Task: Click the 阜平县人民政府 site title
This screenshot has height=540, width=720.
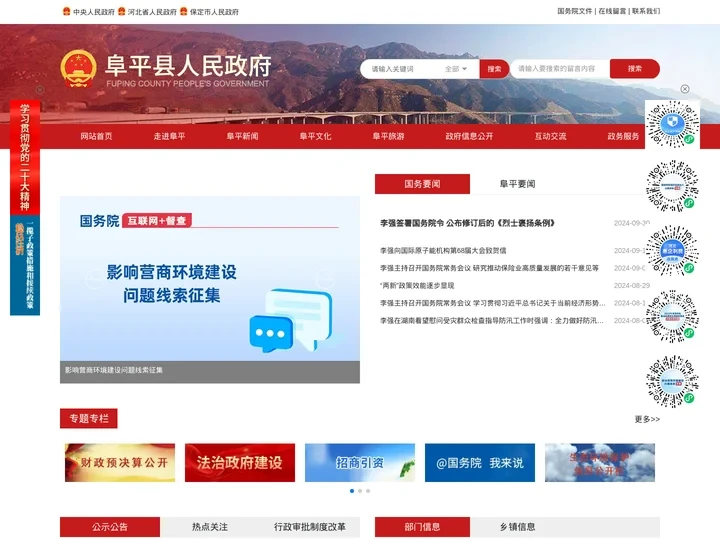Action: [188, 66]
